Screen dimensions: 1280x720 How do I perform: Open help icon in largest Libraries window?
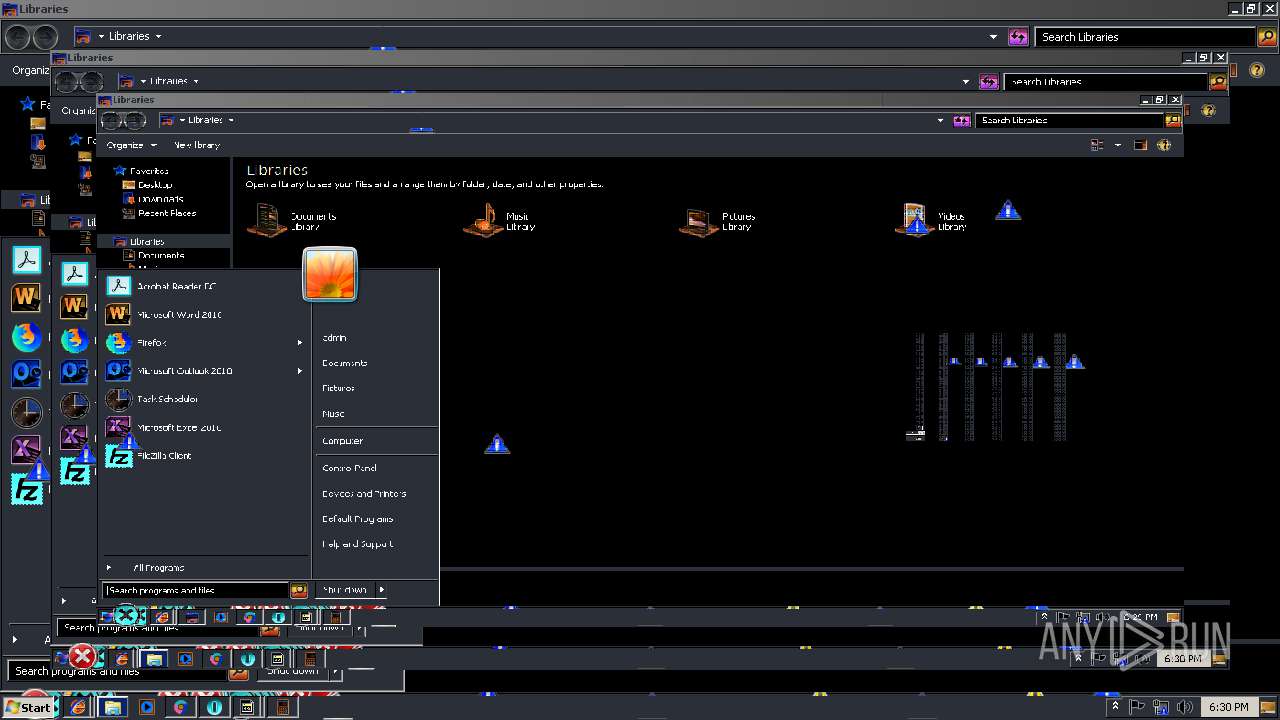point(1257,71)
